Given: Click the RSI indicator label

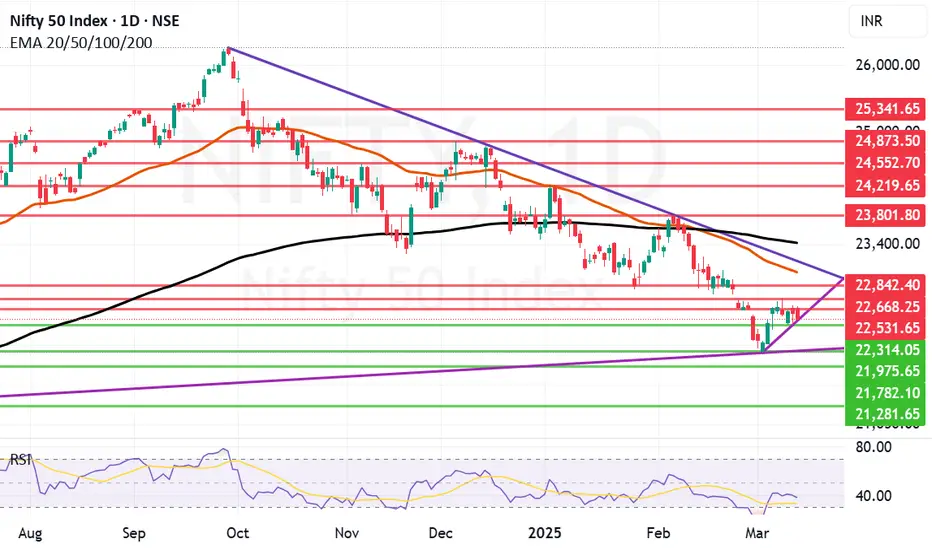Looking at the screenshot, I should [x=20, y=460].
